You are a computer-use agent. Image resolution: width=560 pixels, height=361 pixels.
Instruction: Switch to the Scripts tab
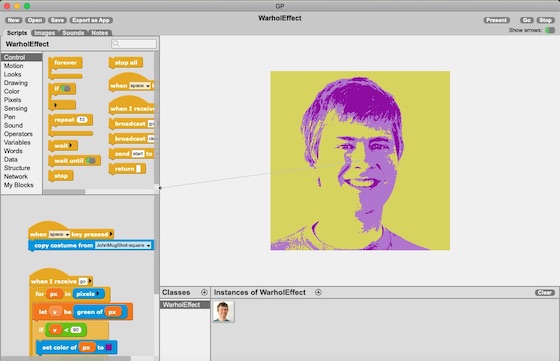(x=17, y=32)
